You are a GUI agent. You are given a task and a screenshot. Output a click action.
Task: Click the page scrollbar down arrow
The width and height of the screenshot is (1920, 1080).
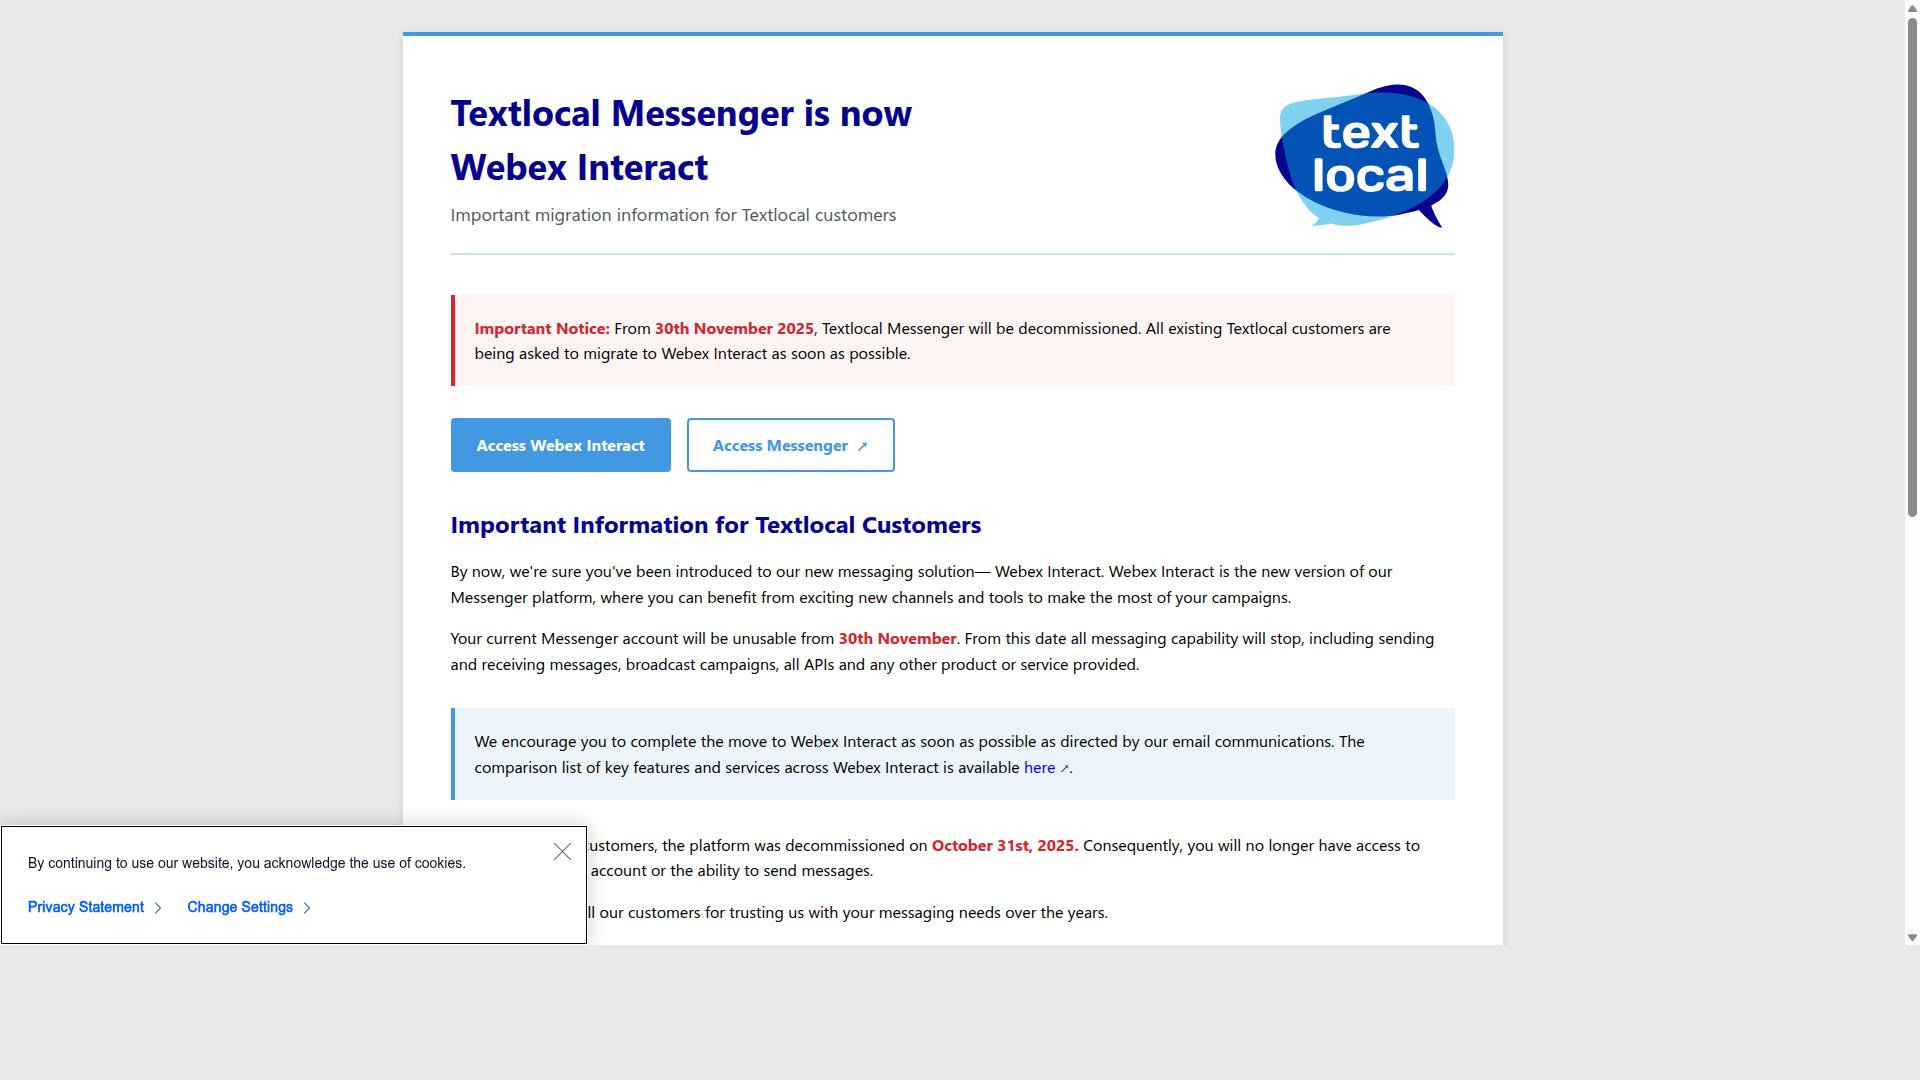[x=1912, y=937]
